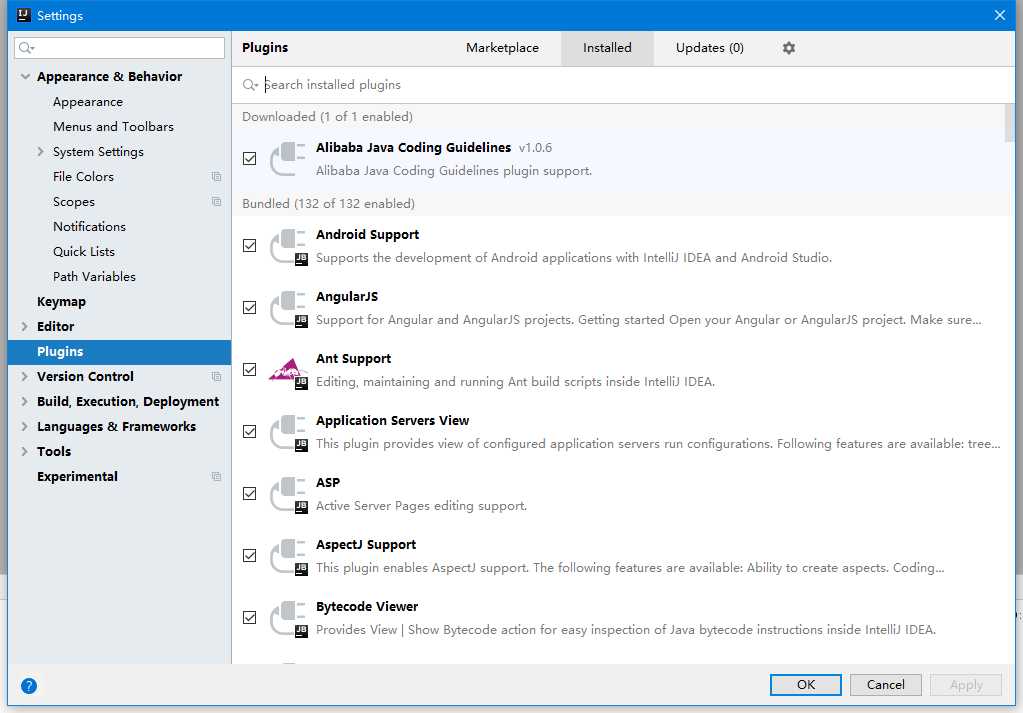The height and width of the screenshot is (713, 1023).
Task: Focus the settings search field
Action: click(x=119, y=48)
